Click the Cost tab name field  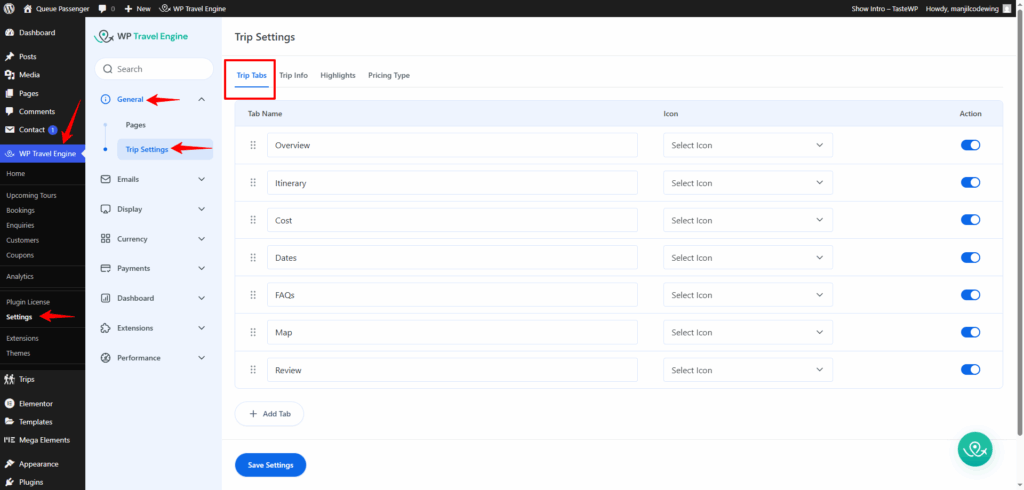point(452,220)
